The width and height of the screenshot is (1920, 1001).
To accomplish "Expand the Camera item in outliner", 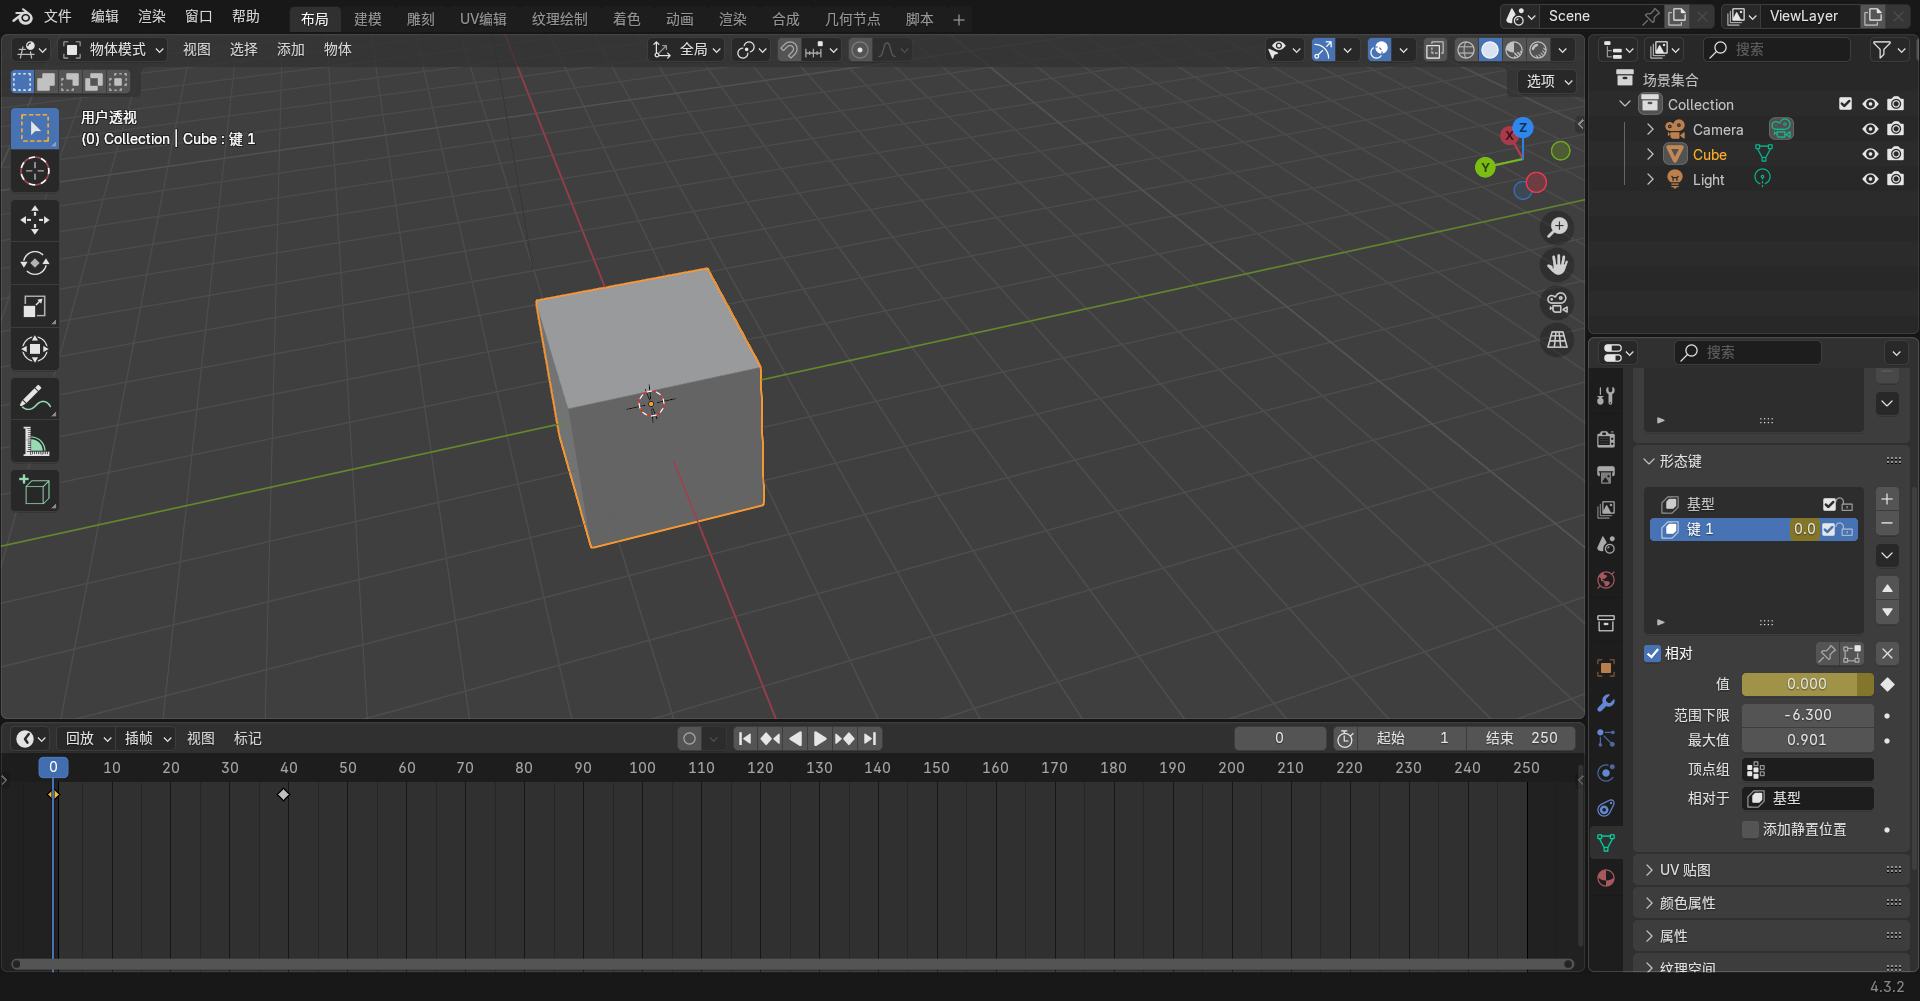I will click(x=1650, y=130).
